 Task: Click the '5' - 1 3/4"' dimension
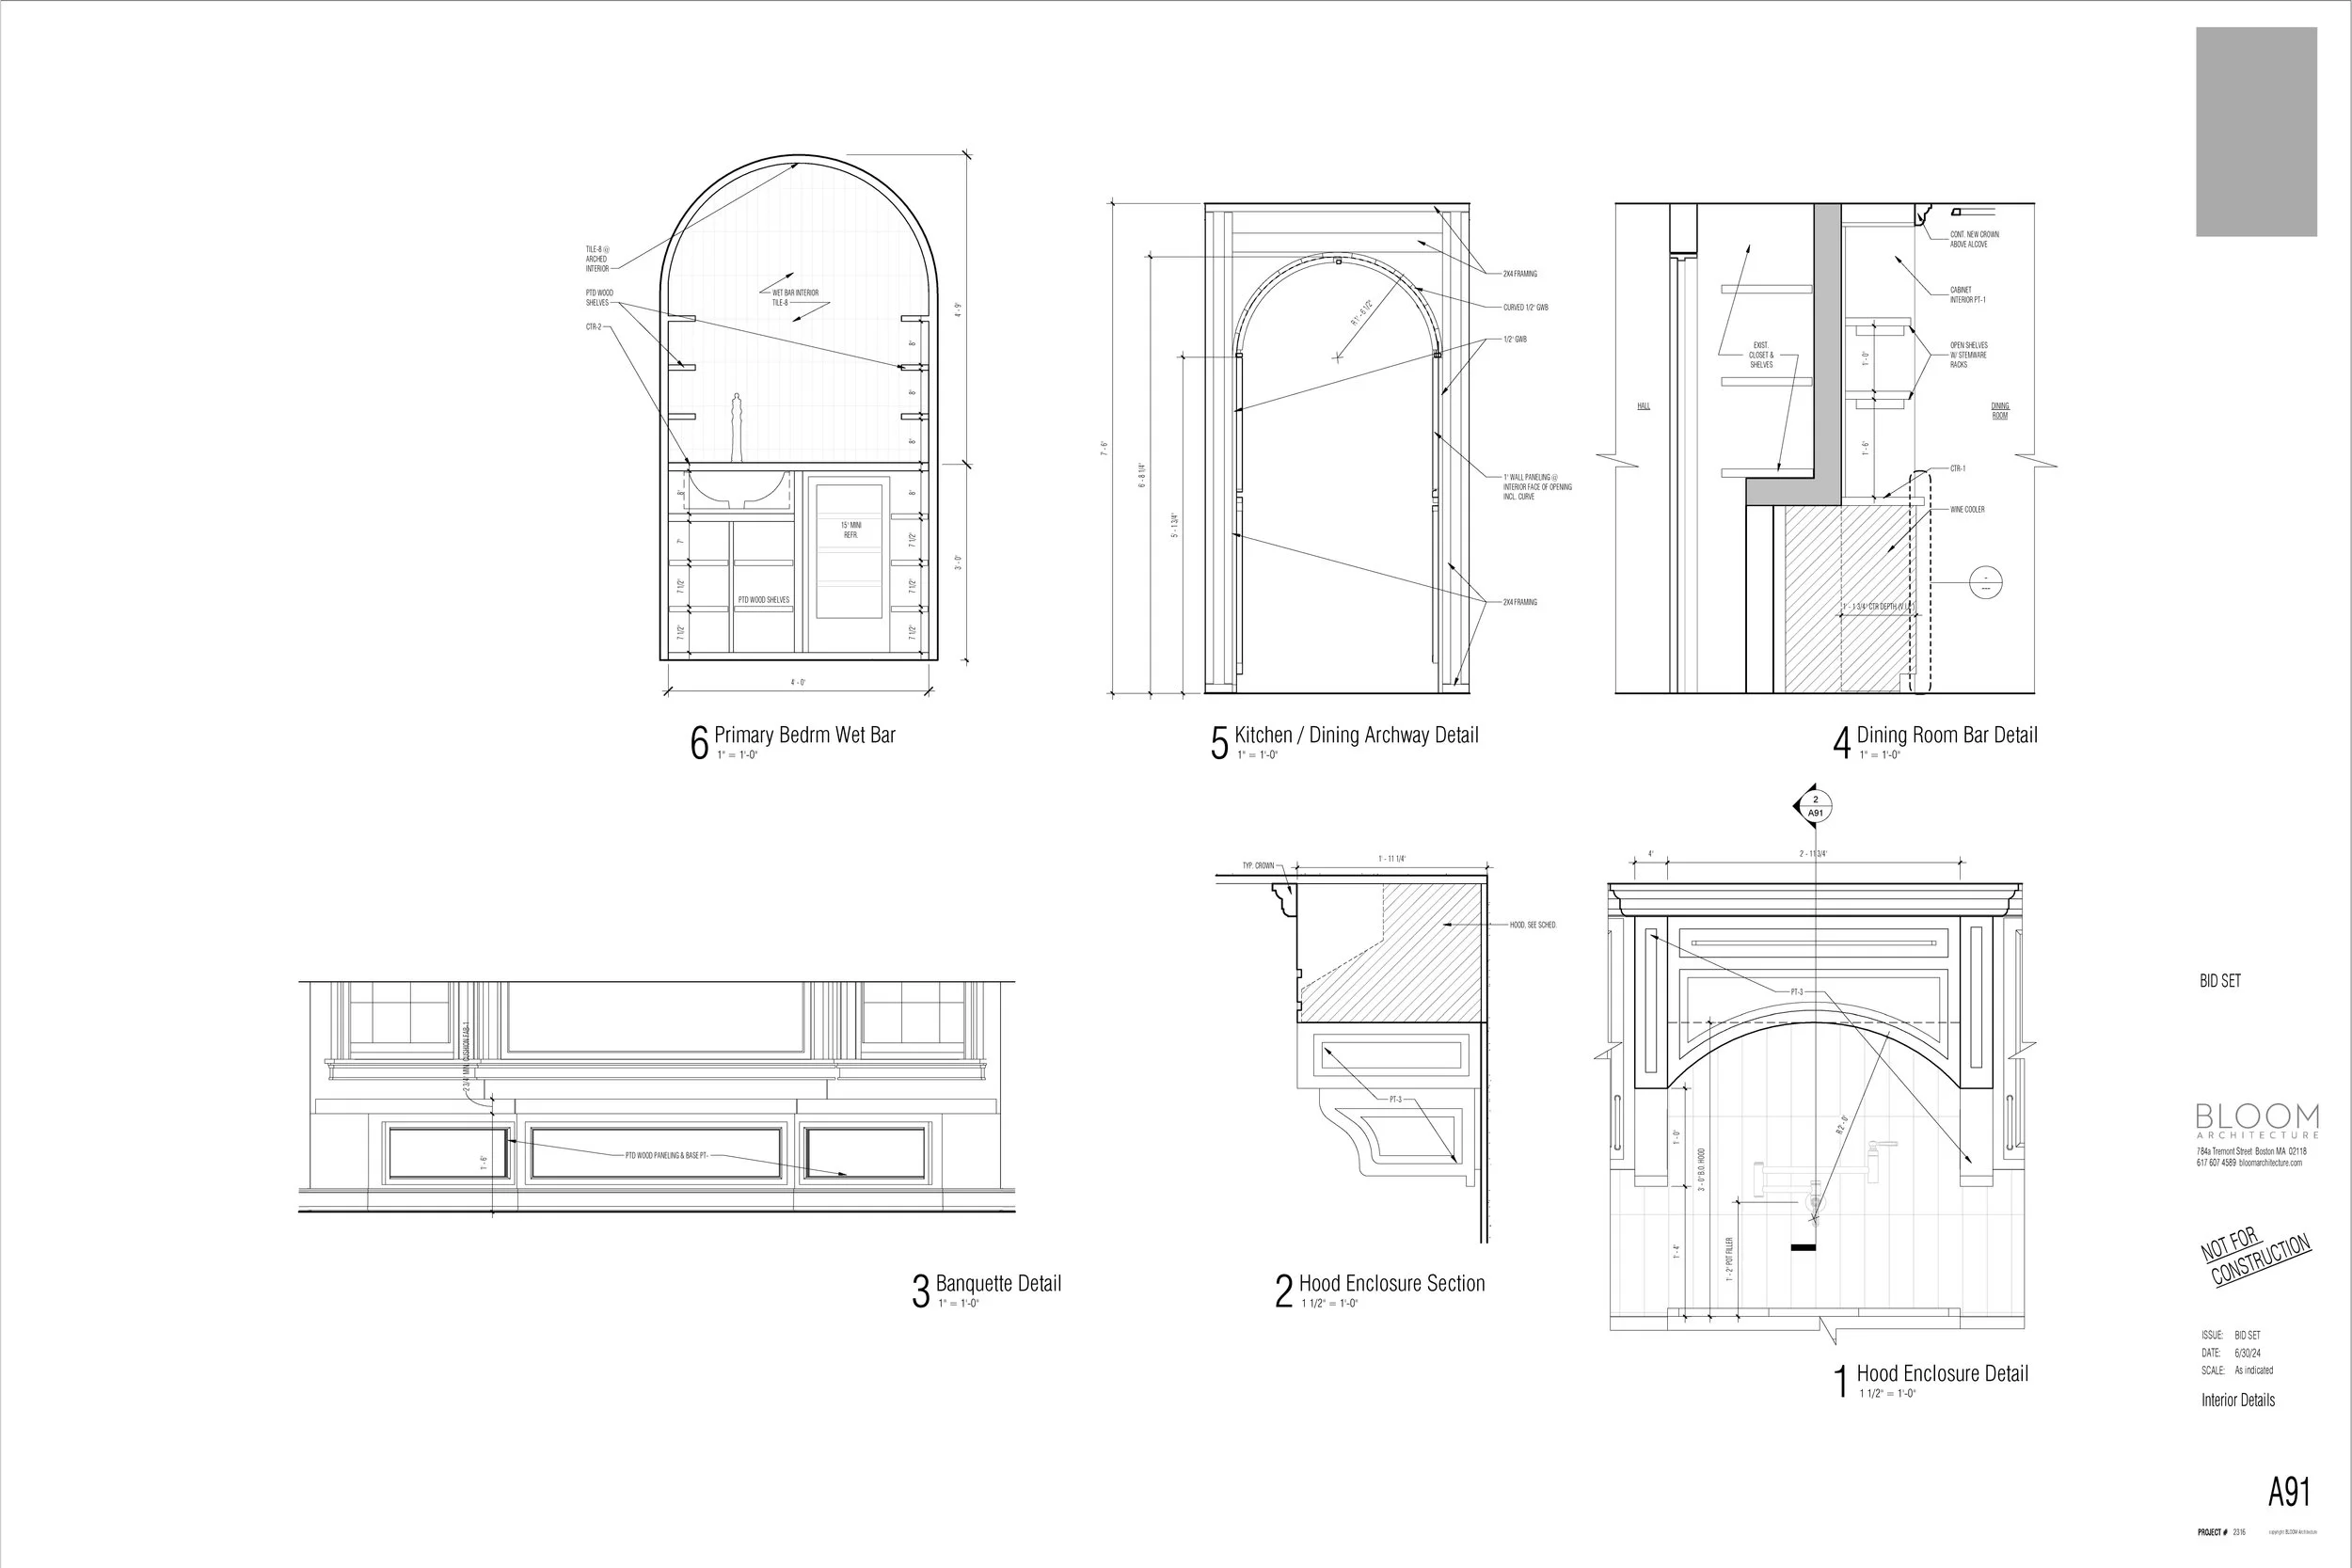1174,525
